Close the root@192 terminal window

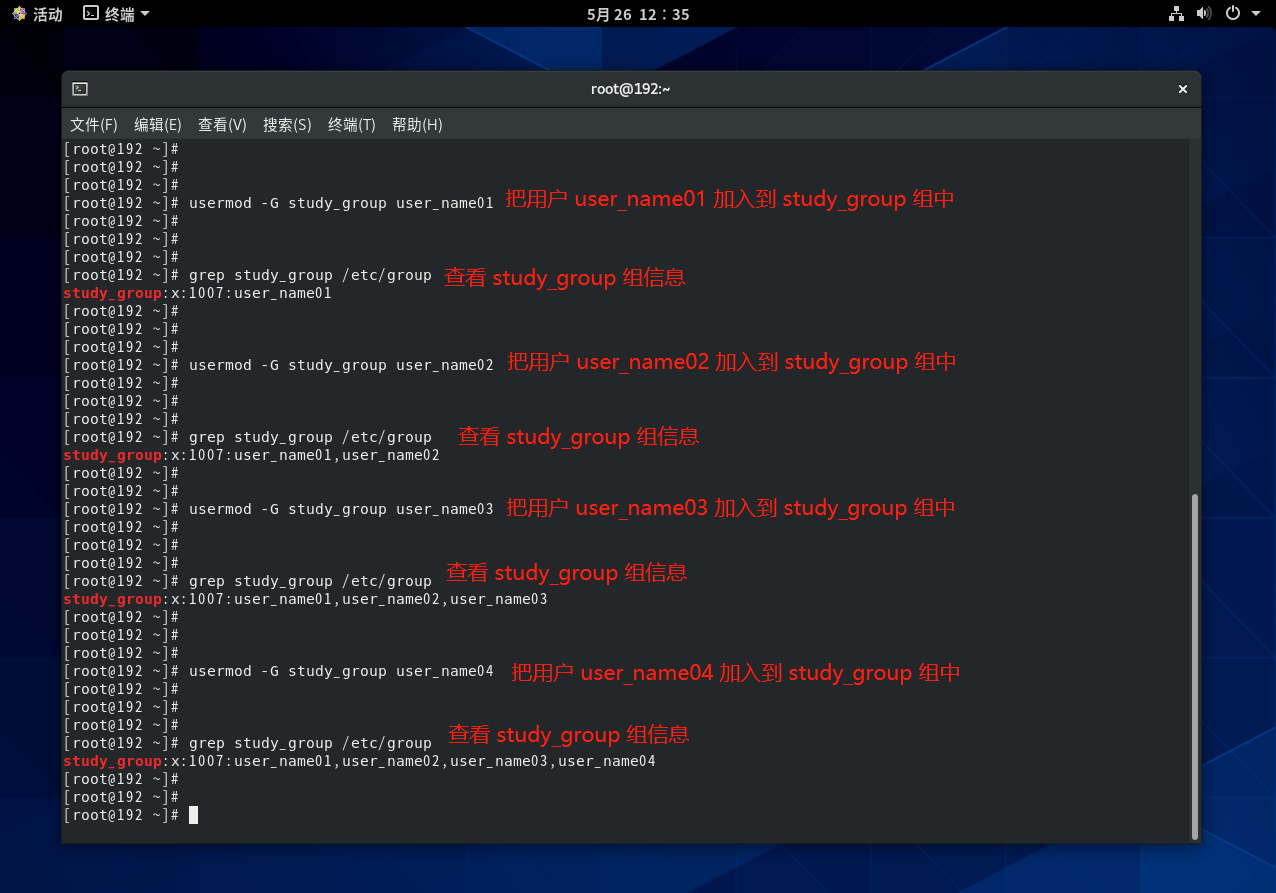point(1182,89)
